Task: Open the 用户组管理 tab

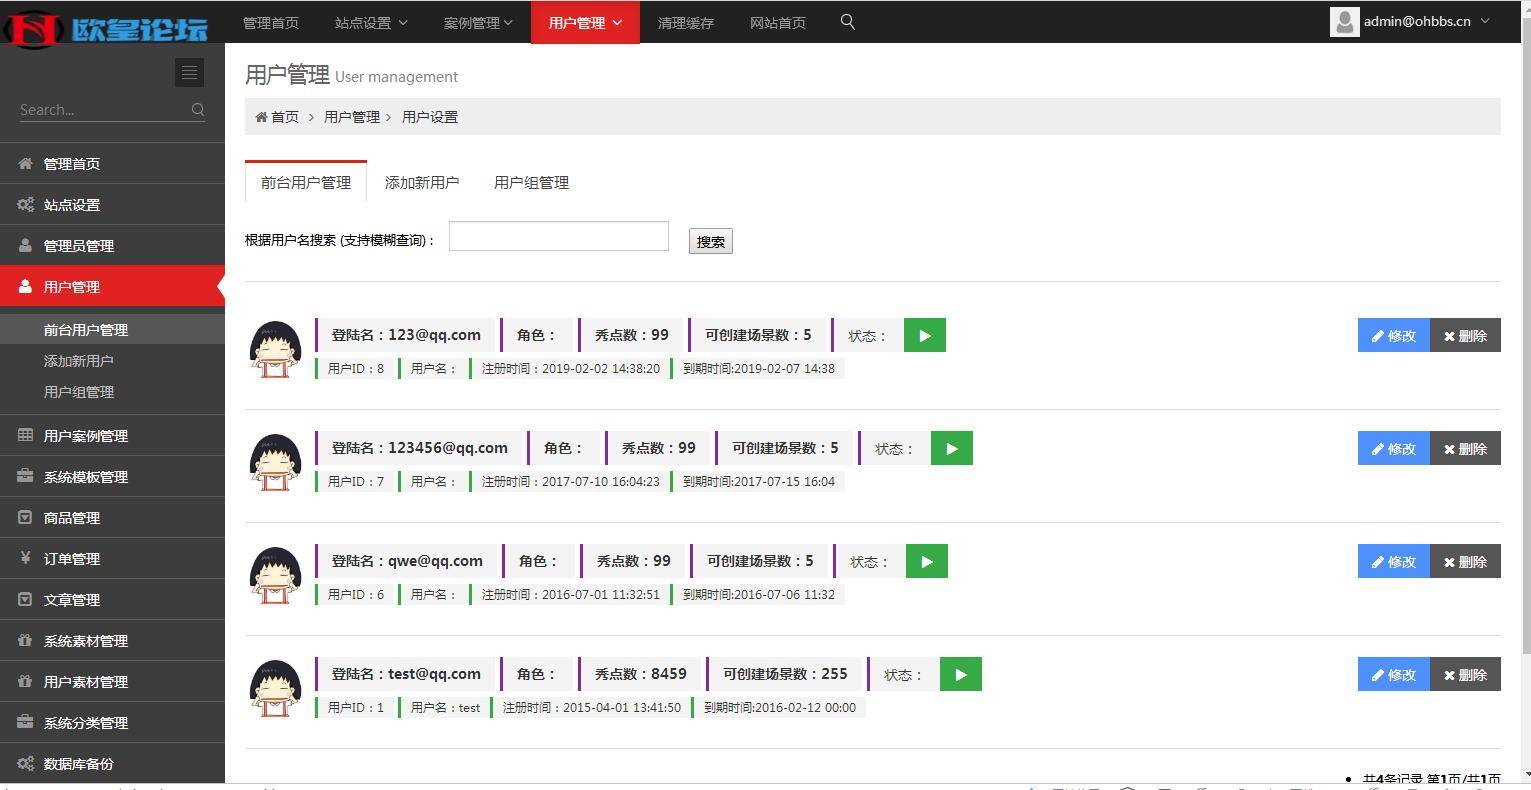Action: (x=531, y=182)
